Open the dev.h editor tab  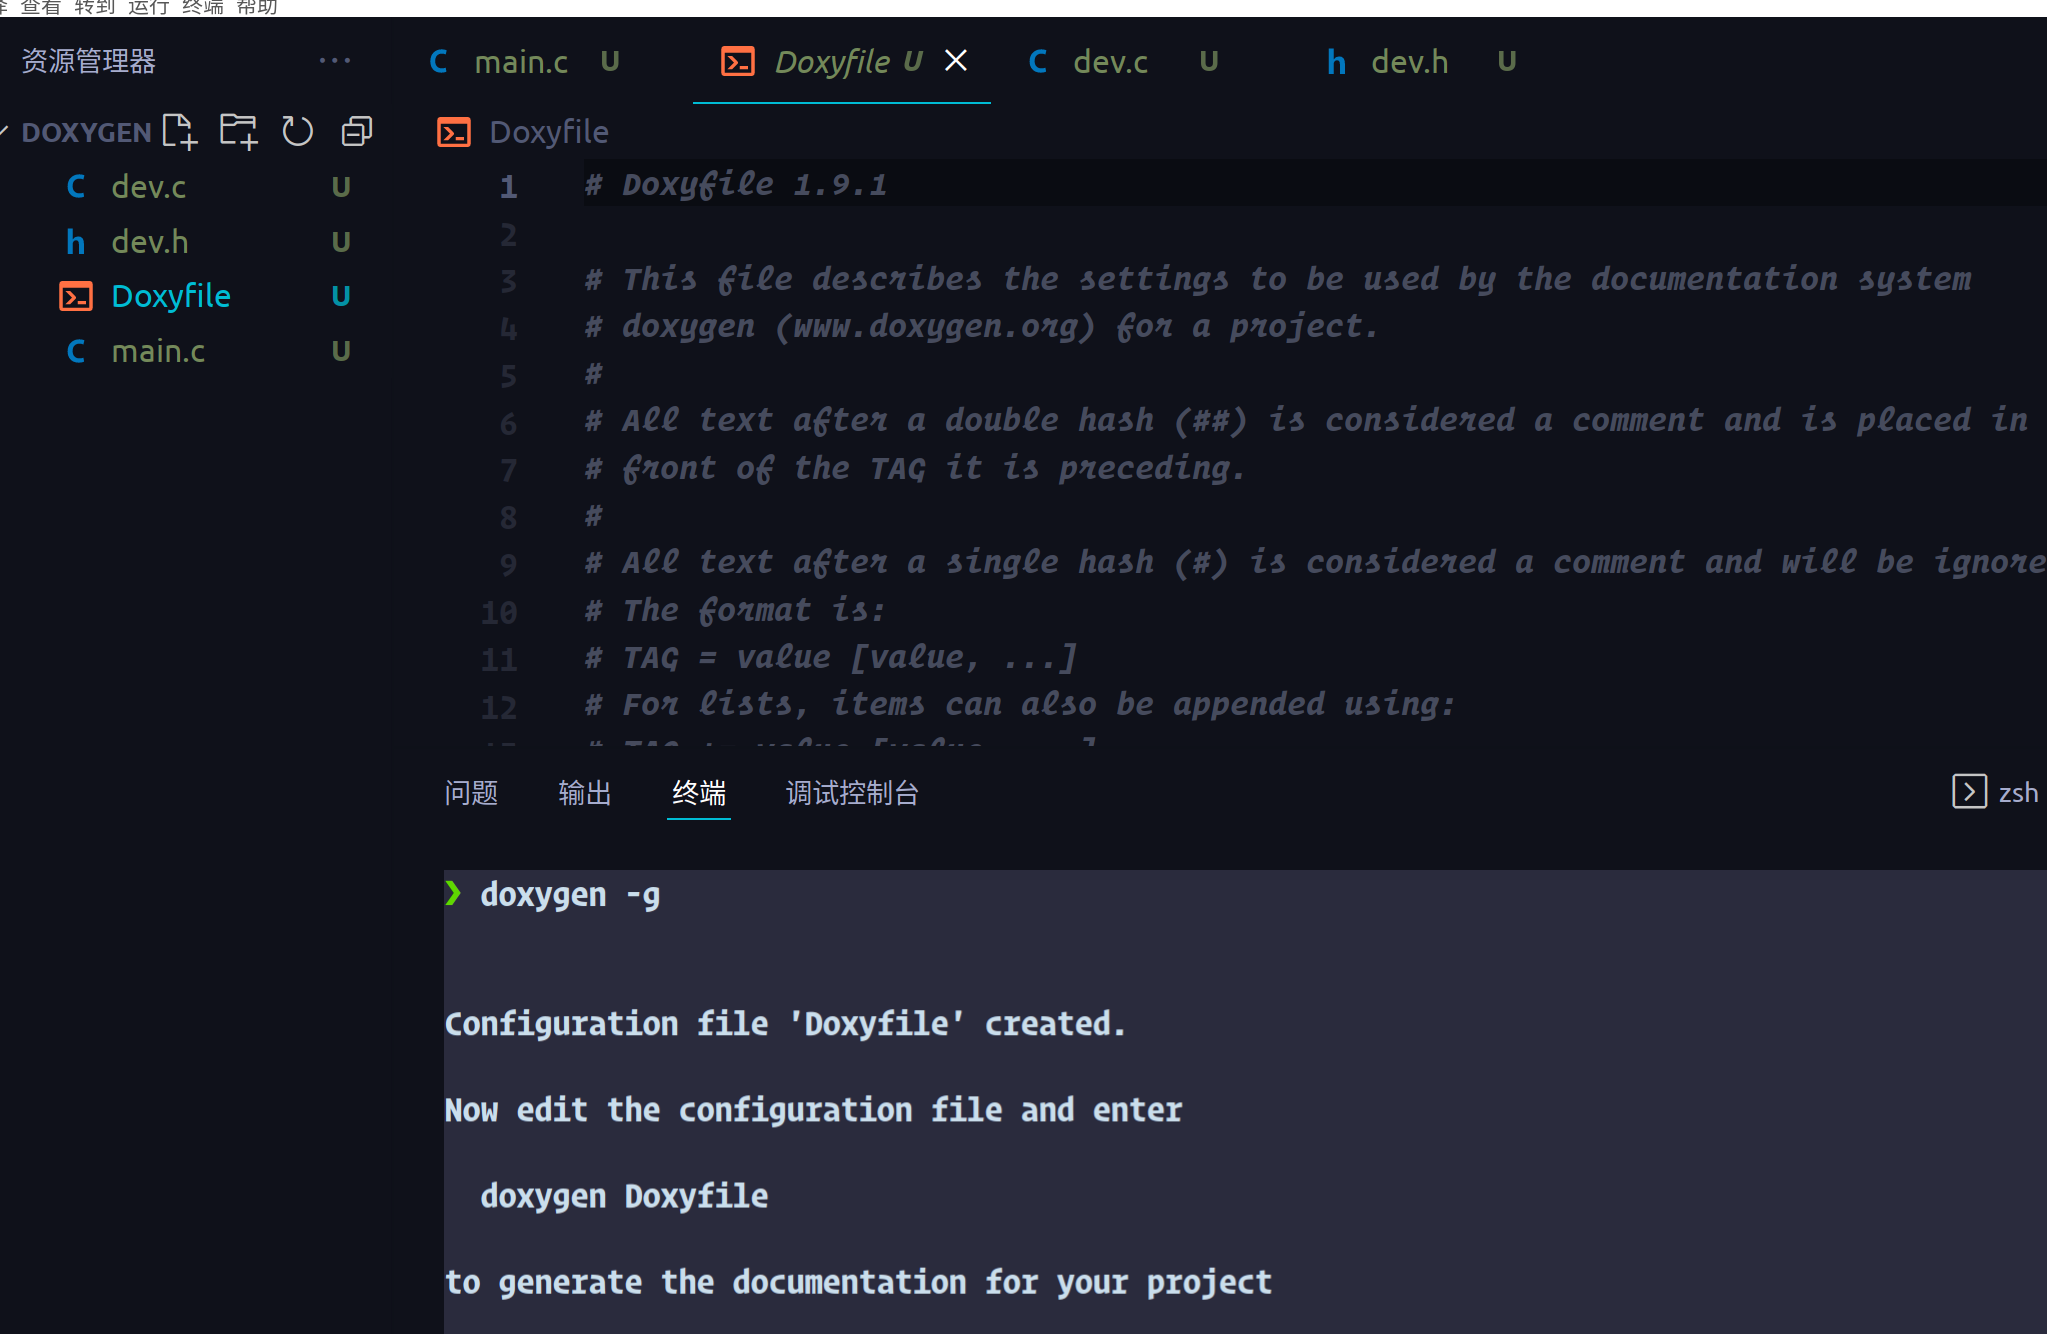click(1408, 62)
